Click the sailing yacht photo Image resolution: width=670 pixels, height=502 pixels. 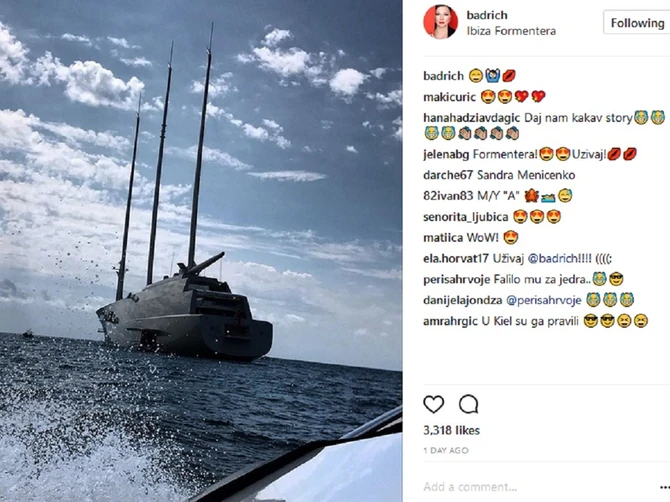tap(201, 251)
